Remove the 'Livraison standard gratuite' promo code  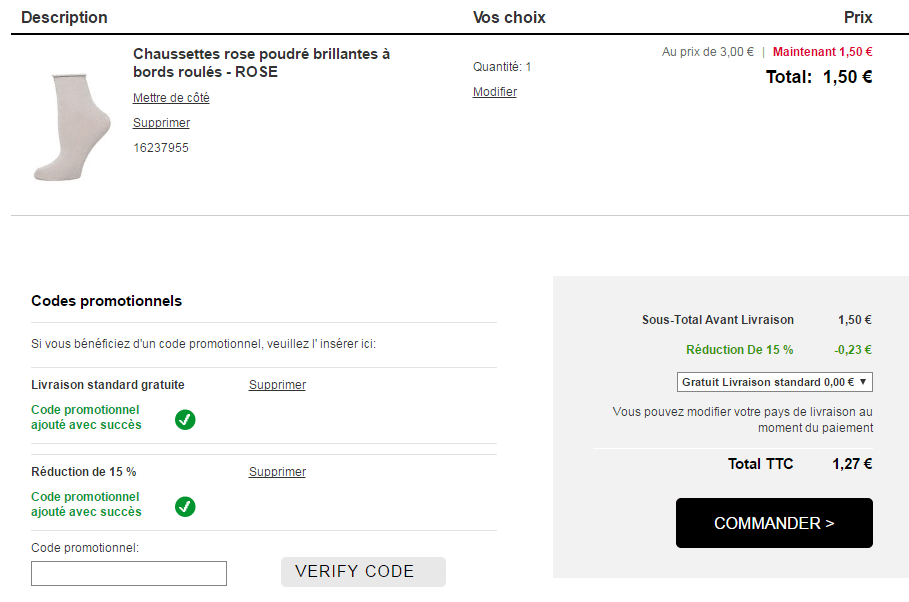277,385
